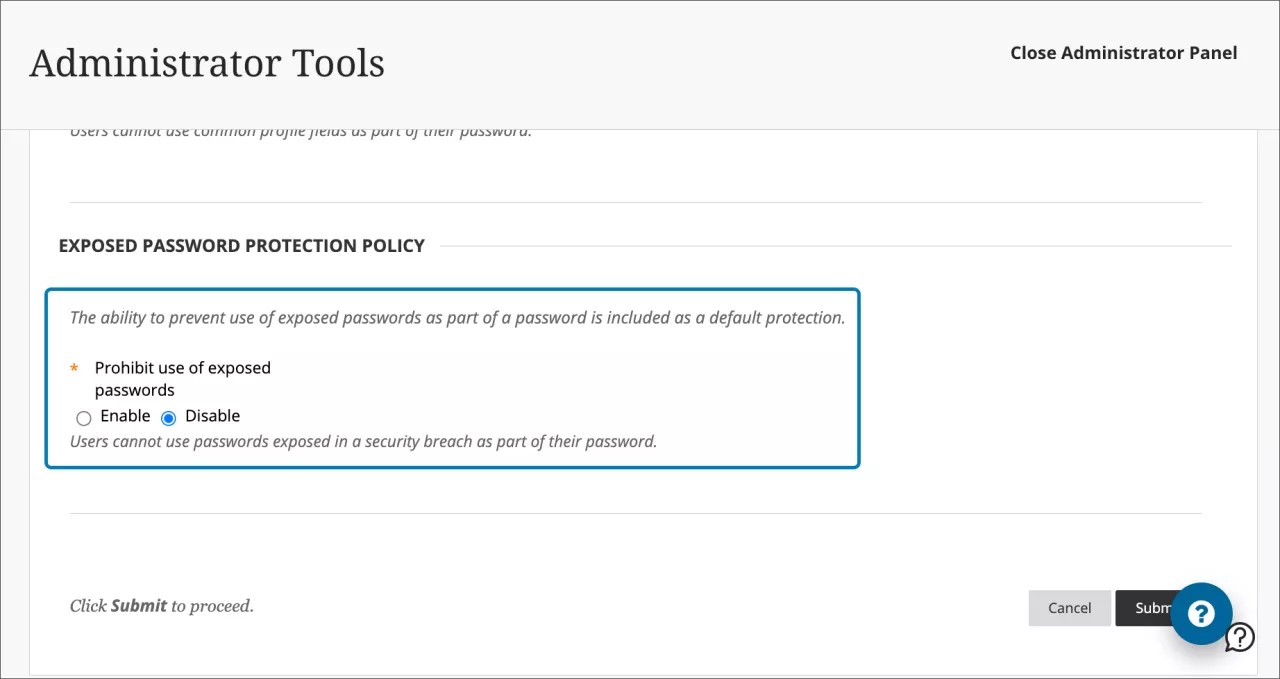Click the highlighted blue-bordered policy box
1280x679 pixels.
tap(452, 378)
